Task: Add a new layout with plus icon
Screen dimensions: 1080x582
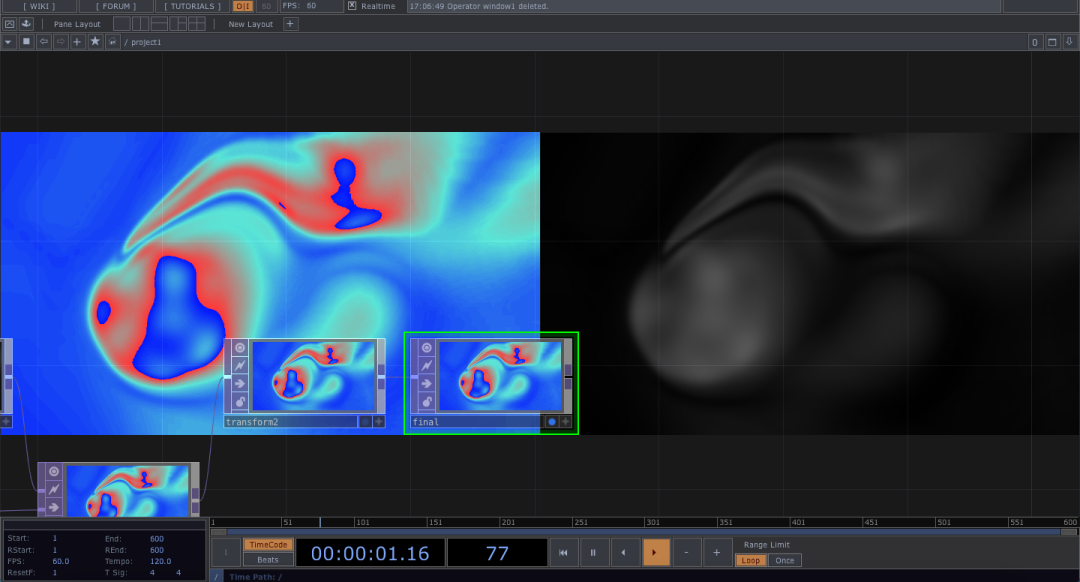Action: click(290, 24)
